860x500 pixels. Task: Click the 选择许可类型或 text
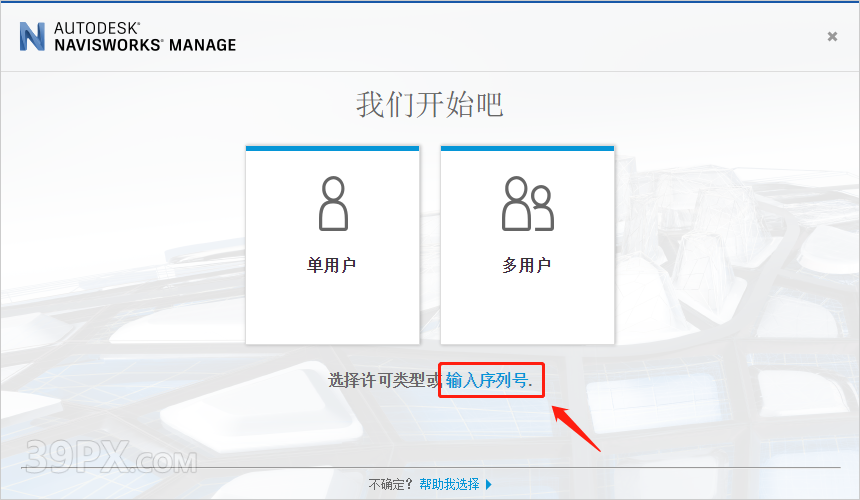coord(384,380)
